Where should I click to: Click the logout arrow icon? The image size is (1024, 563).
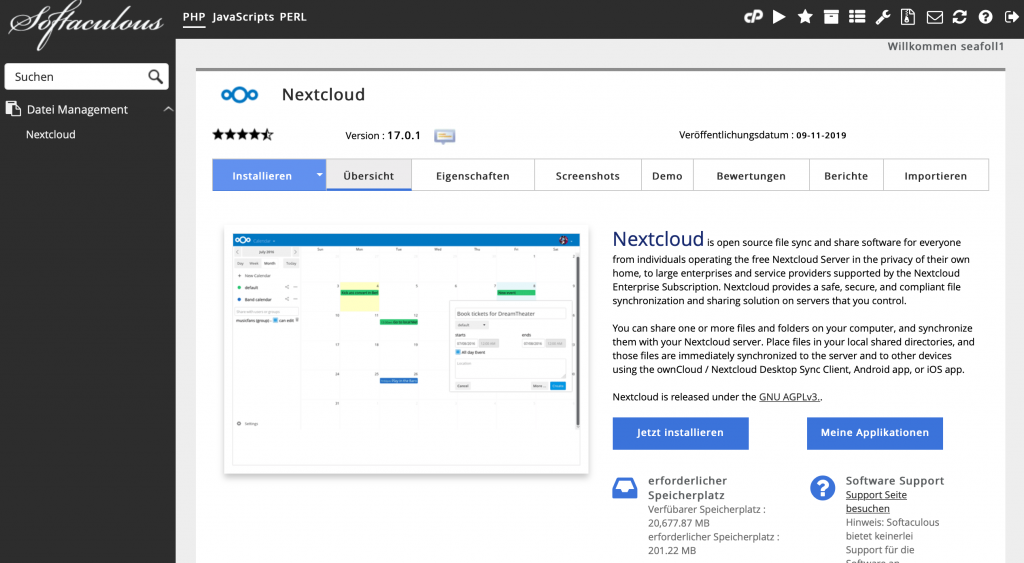coord(1011,17)
